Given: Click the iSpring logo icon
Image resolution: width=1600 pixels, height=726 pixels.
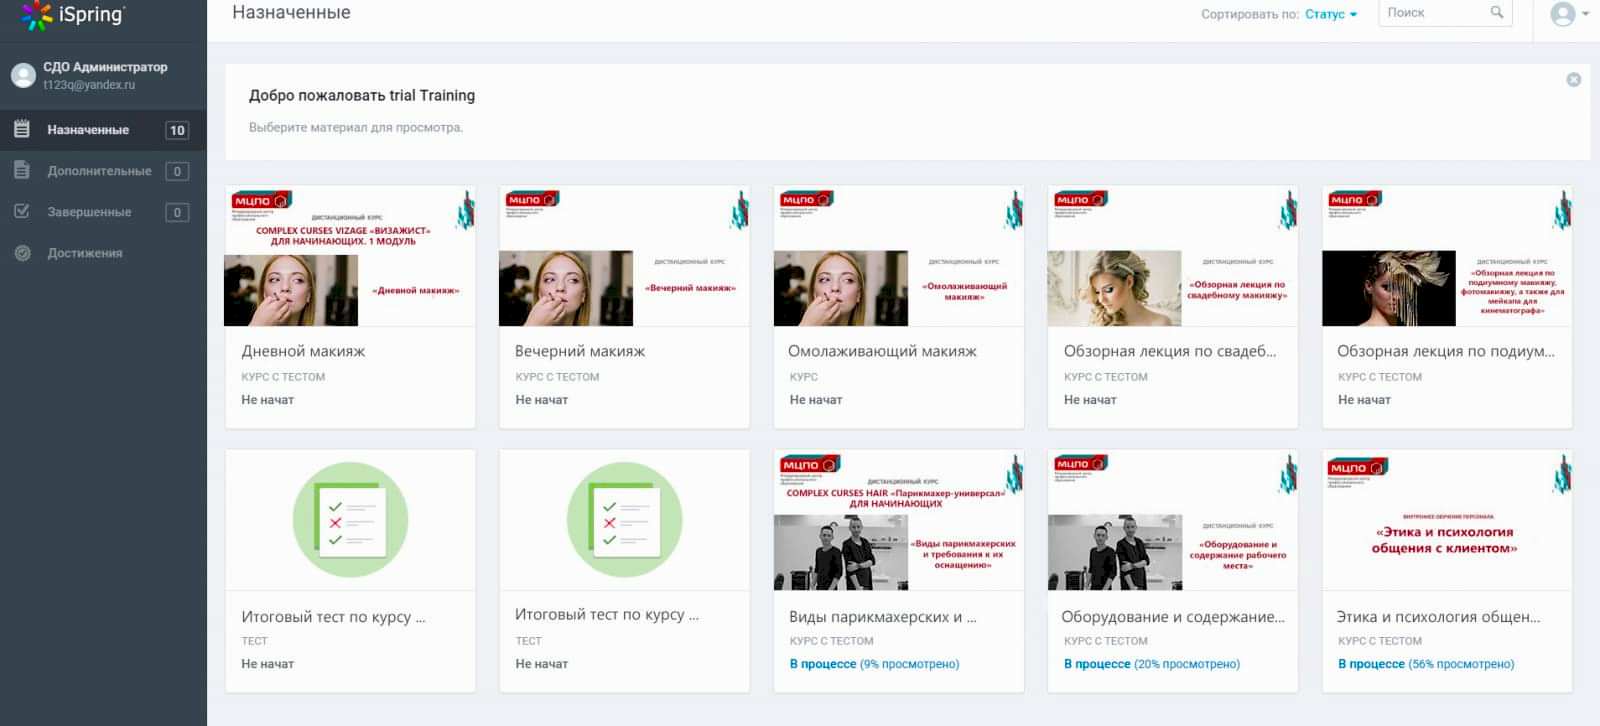Looking at the screenshot, I should pyautogui.click(x=36, y=15).
